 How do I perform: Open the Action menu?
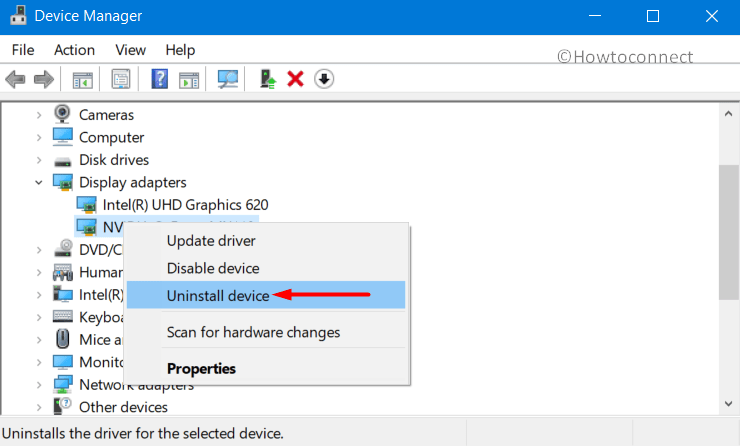click(x=74, y=50)
